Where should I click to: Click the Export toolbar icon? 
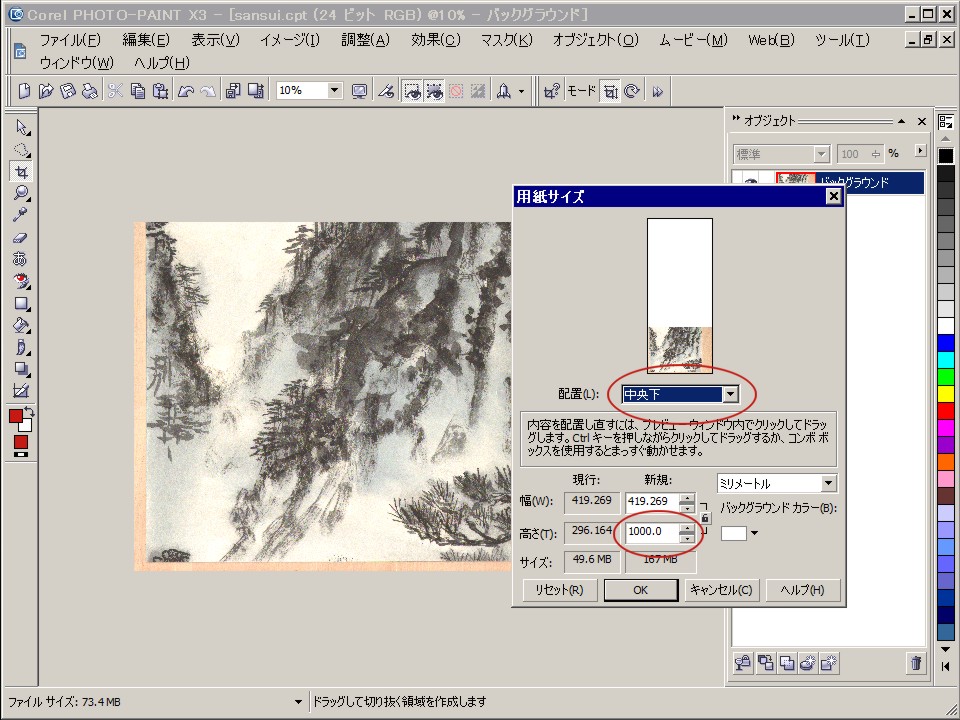point(255,91)
